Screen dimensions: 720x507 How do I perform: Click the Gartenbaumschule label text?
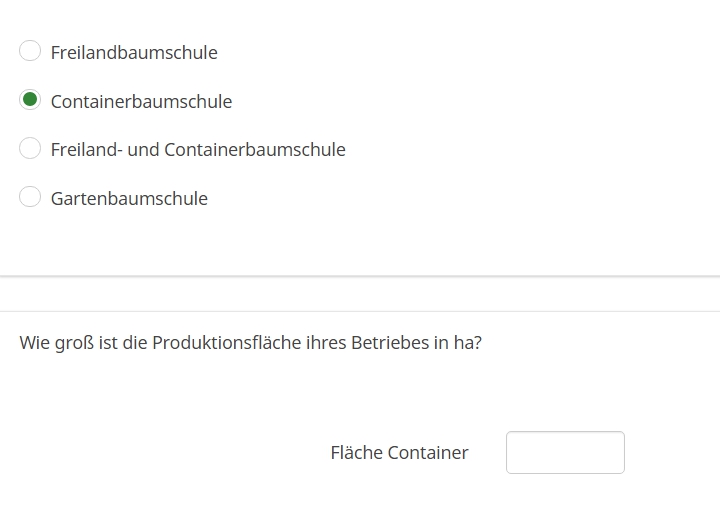coord(129,198)
